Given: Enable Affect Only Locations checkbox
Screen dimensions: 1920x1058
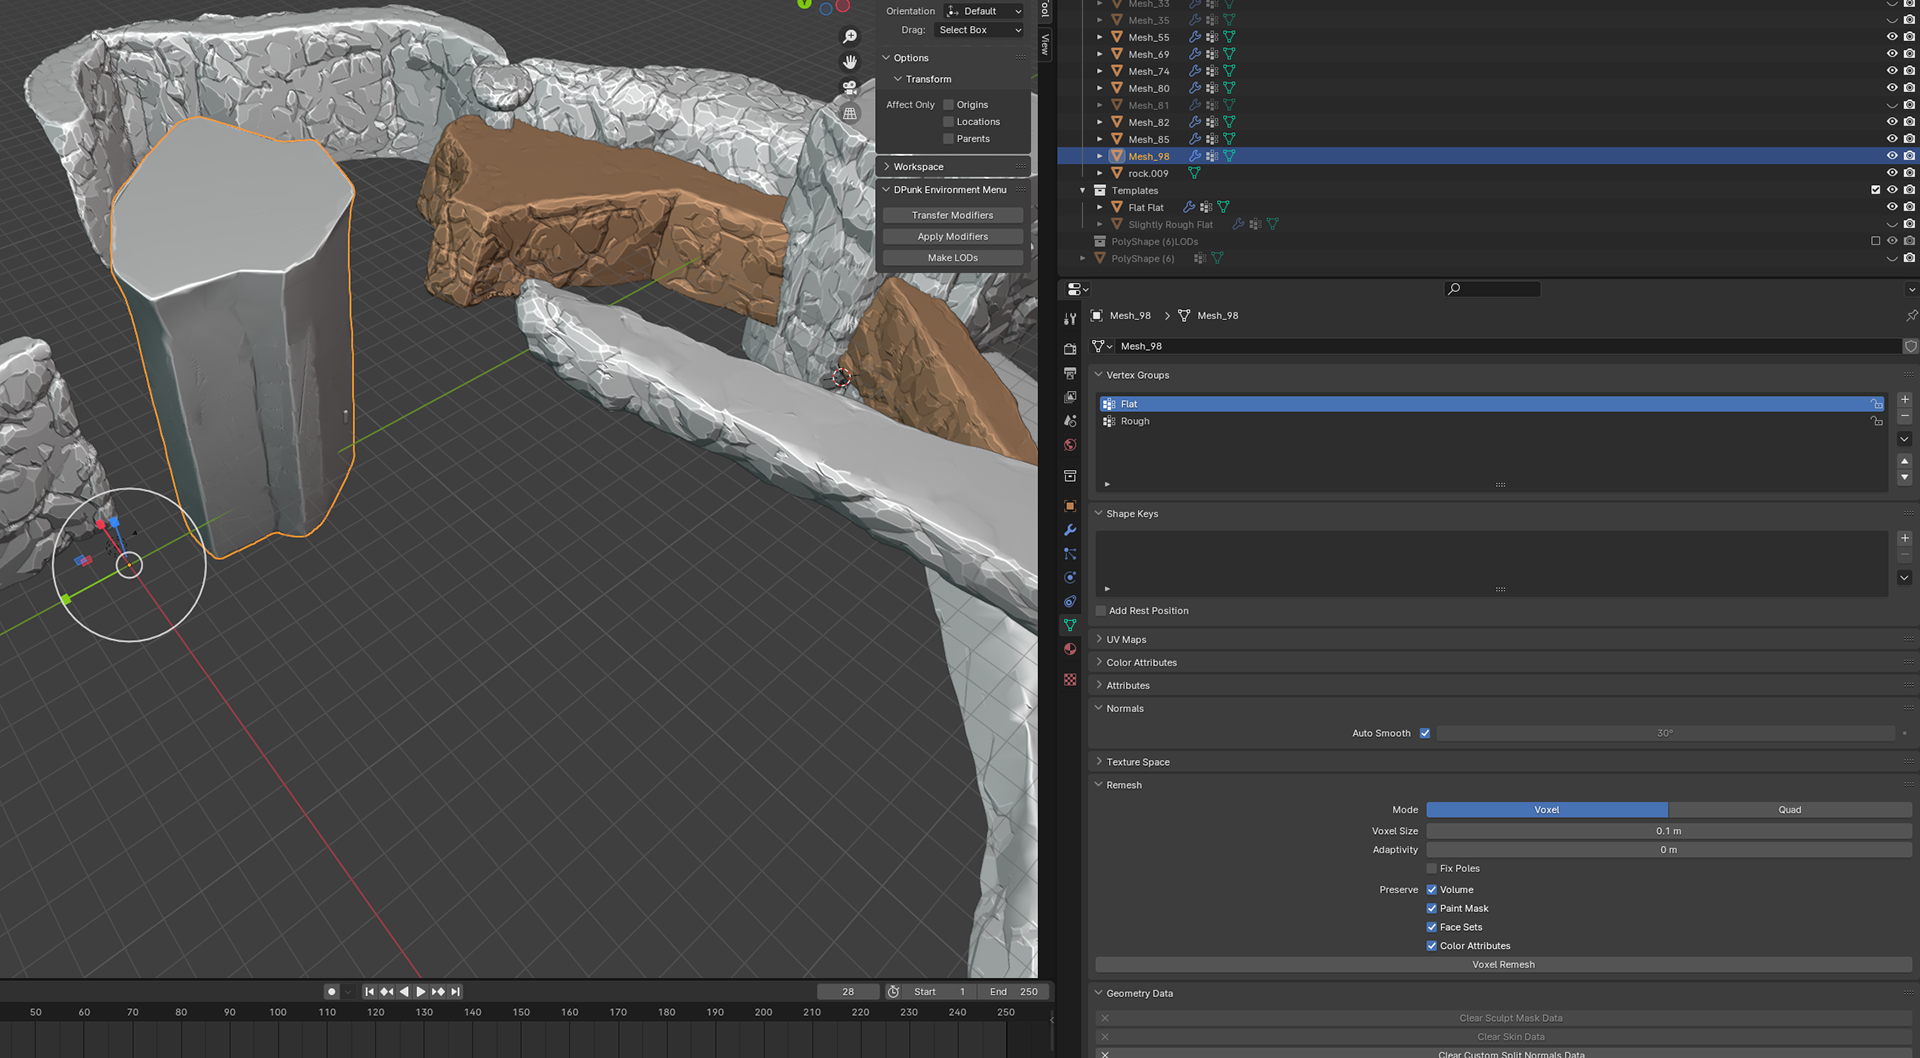Looking at the screenshot, I should [x=949, y=122].
